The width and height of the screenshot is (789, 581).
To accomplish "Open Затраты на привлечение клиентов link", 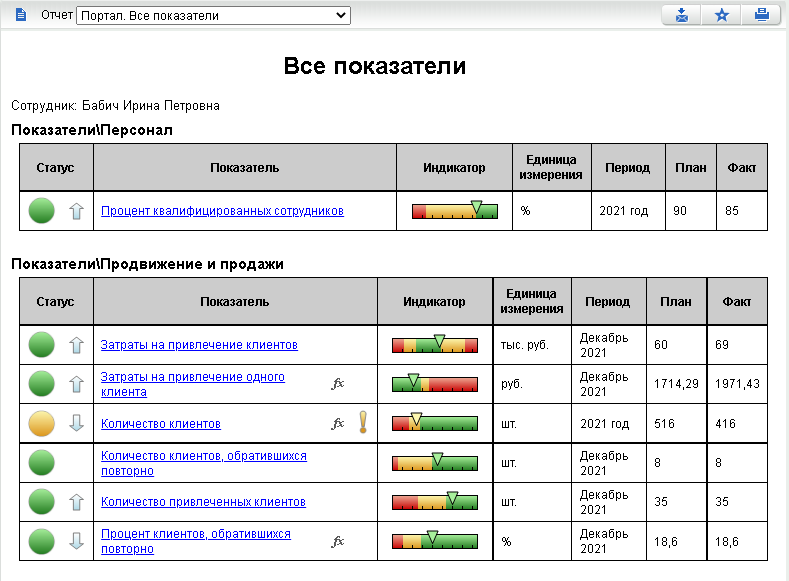I will click(199, 345).
